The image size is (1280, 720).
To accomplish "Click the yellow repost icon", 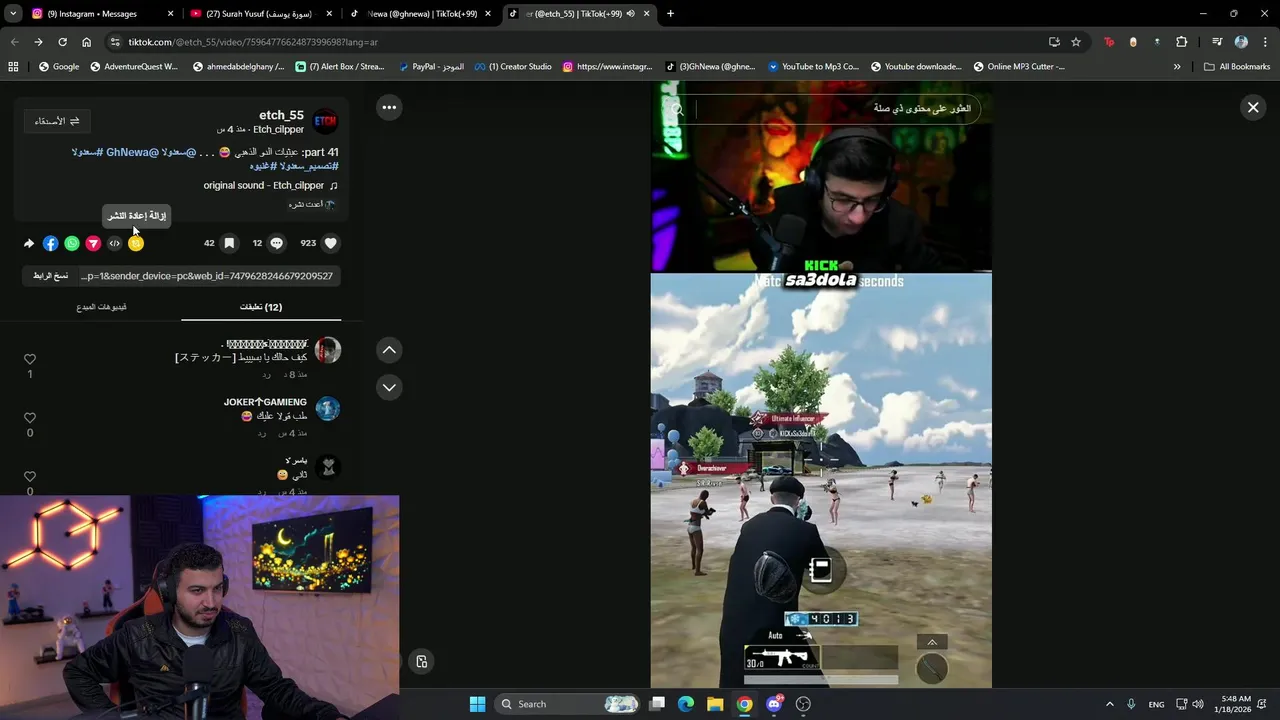I will point(136,243).
